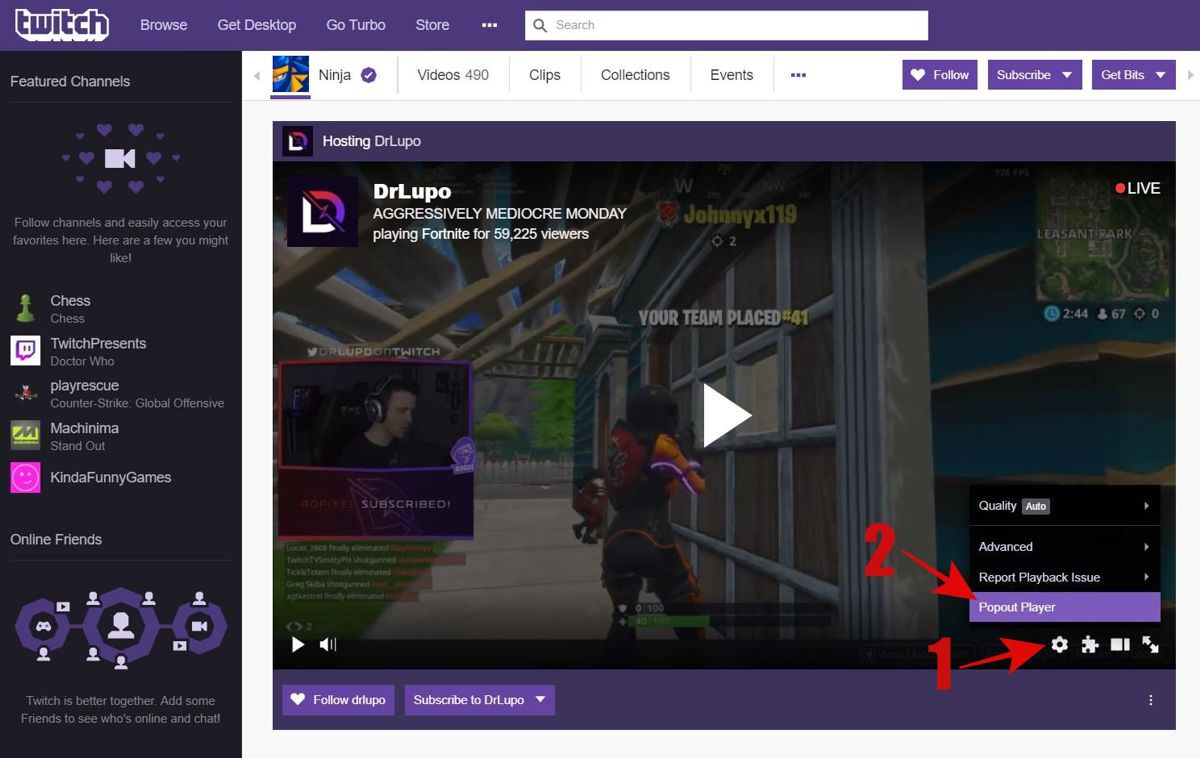Click DrLupo icon in Hosting bar
1200x758 pixels.
point(297,141)
